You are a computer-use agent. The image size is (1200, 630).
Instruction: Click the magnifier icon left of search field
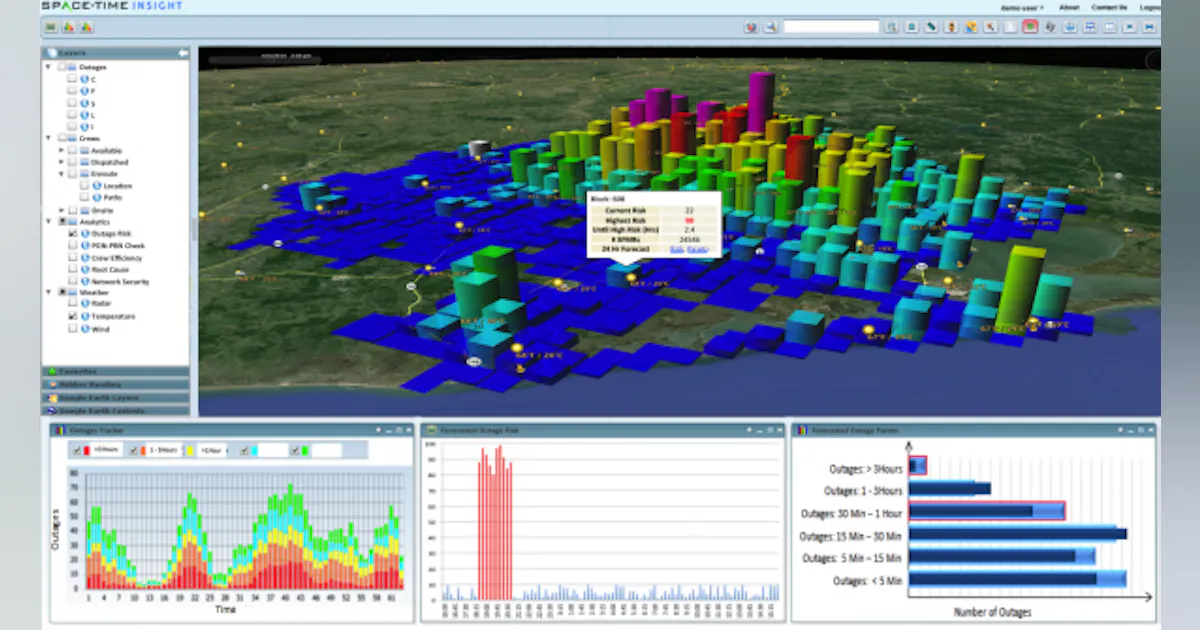771,27
